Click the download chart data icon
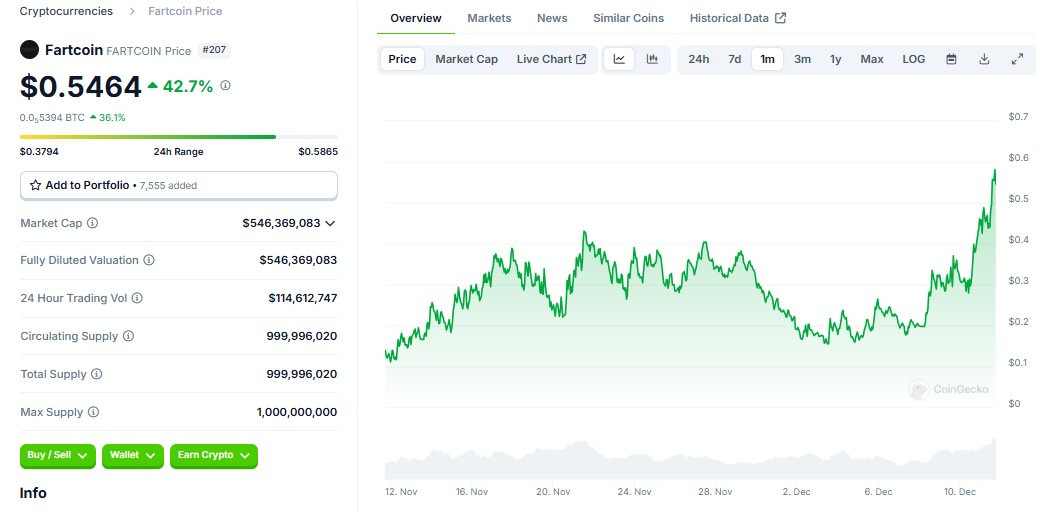This screenshot has width=1046, height=512. point(984,59)
